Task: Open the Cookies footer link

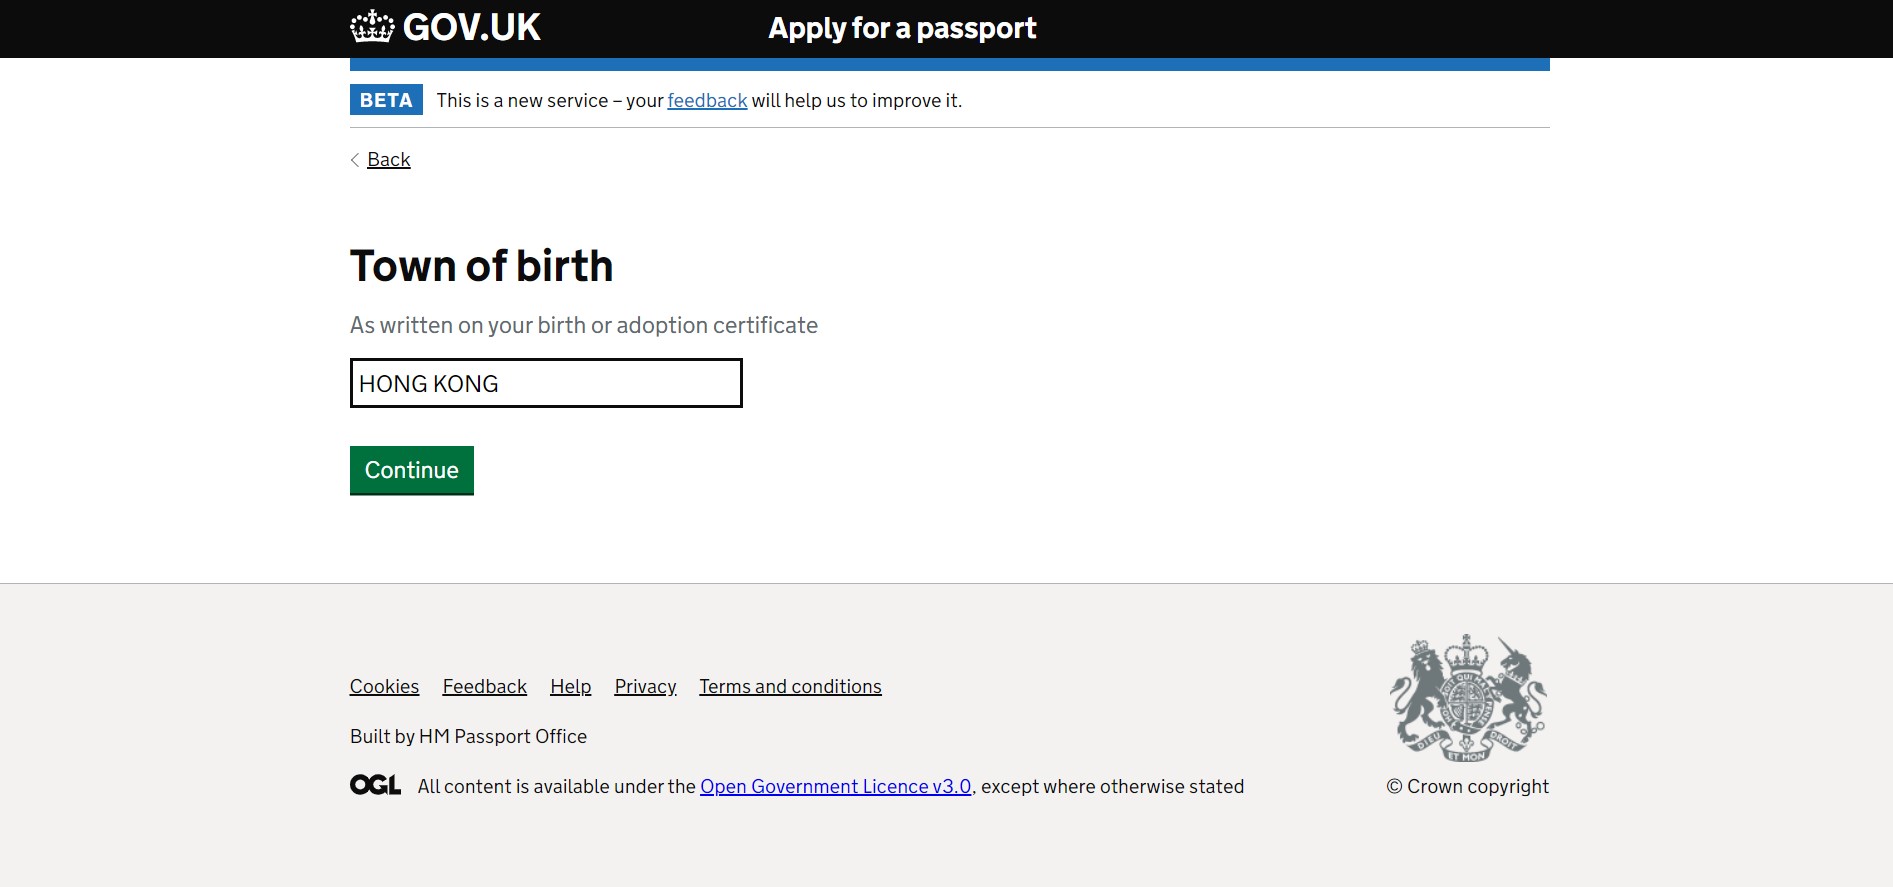Action: (384, 686)
